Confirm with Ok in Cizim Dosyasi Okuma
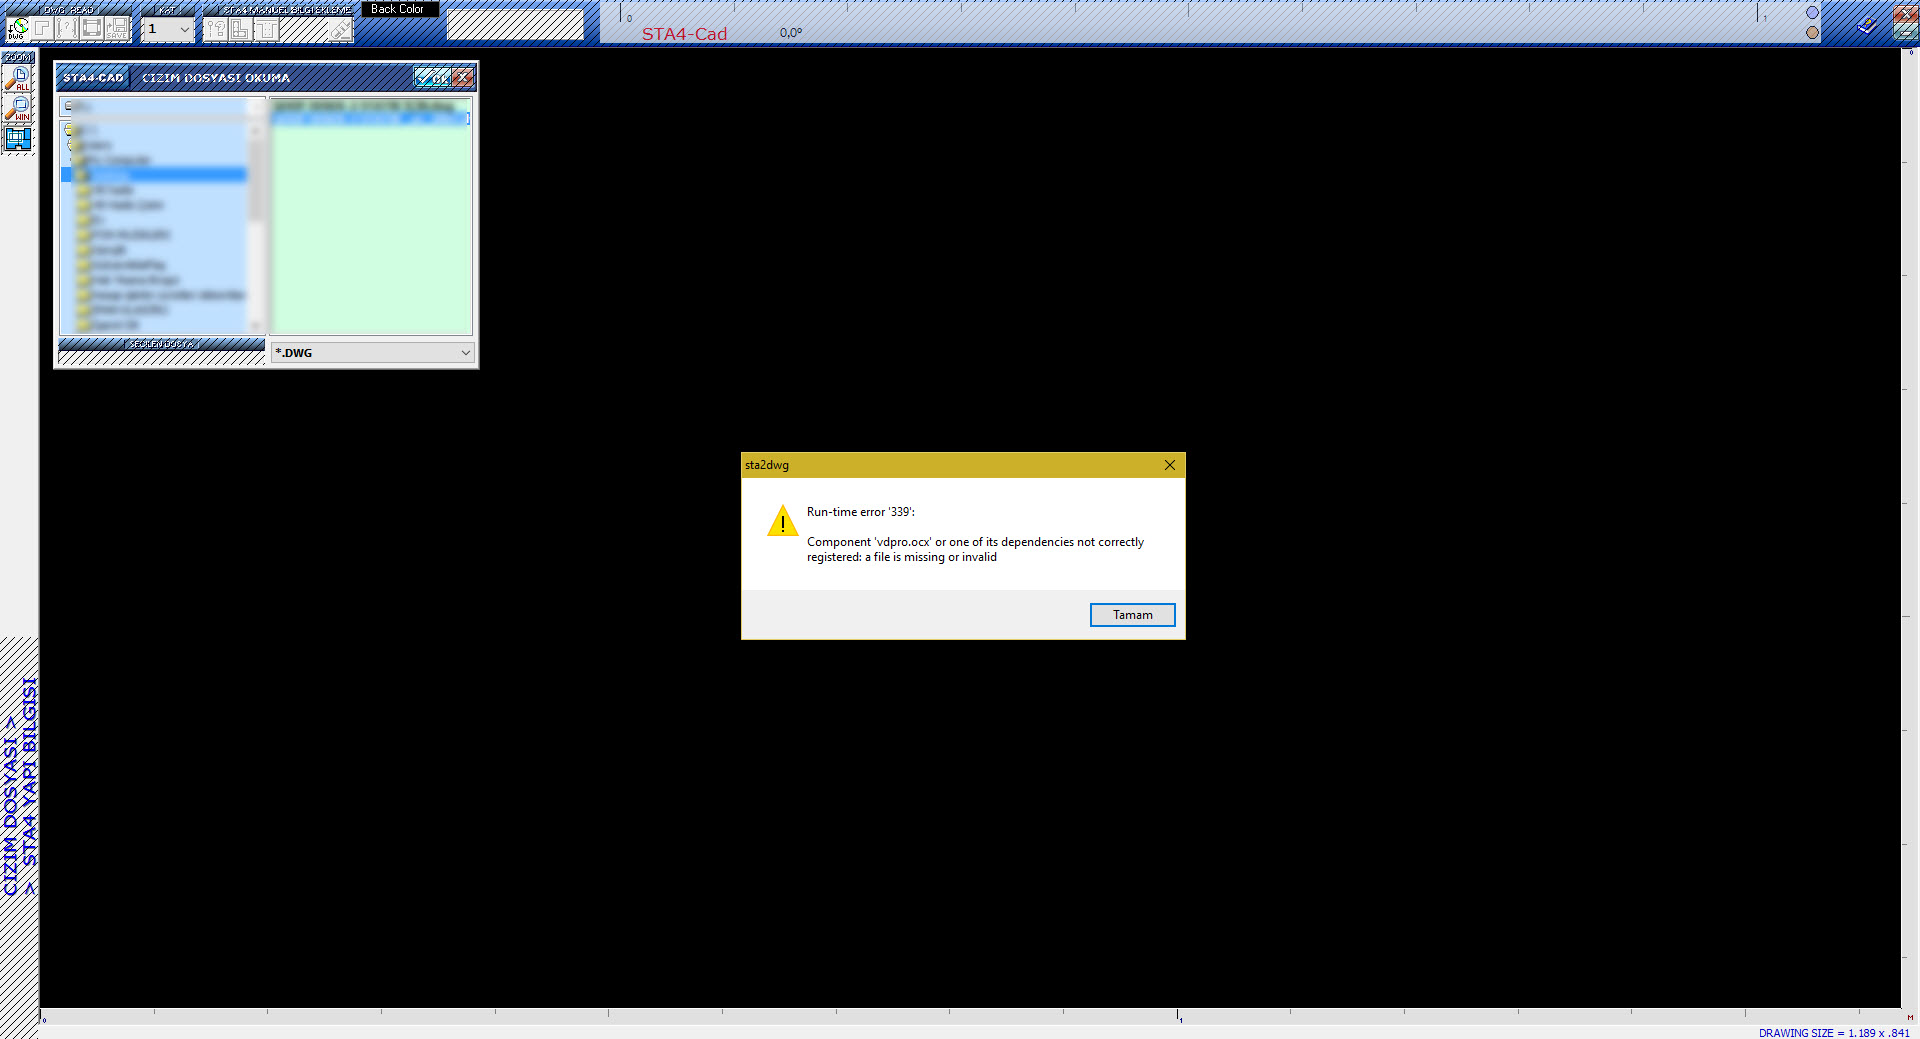Viewport: 1920px width, 1039px height. [432, 78]
